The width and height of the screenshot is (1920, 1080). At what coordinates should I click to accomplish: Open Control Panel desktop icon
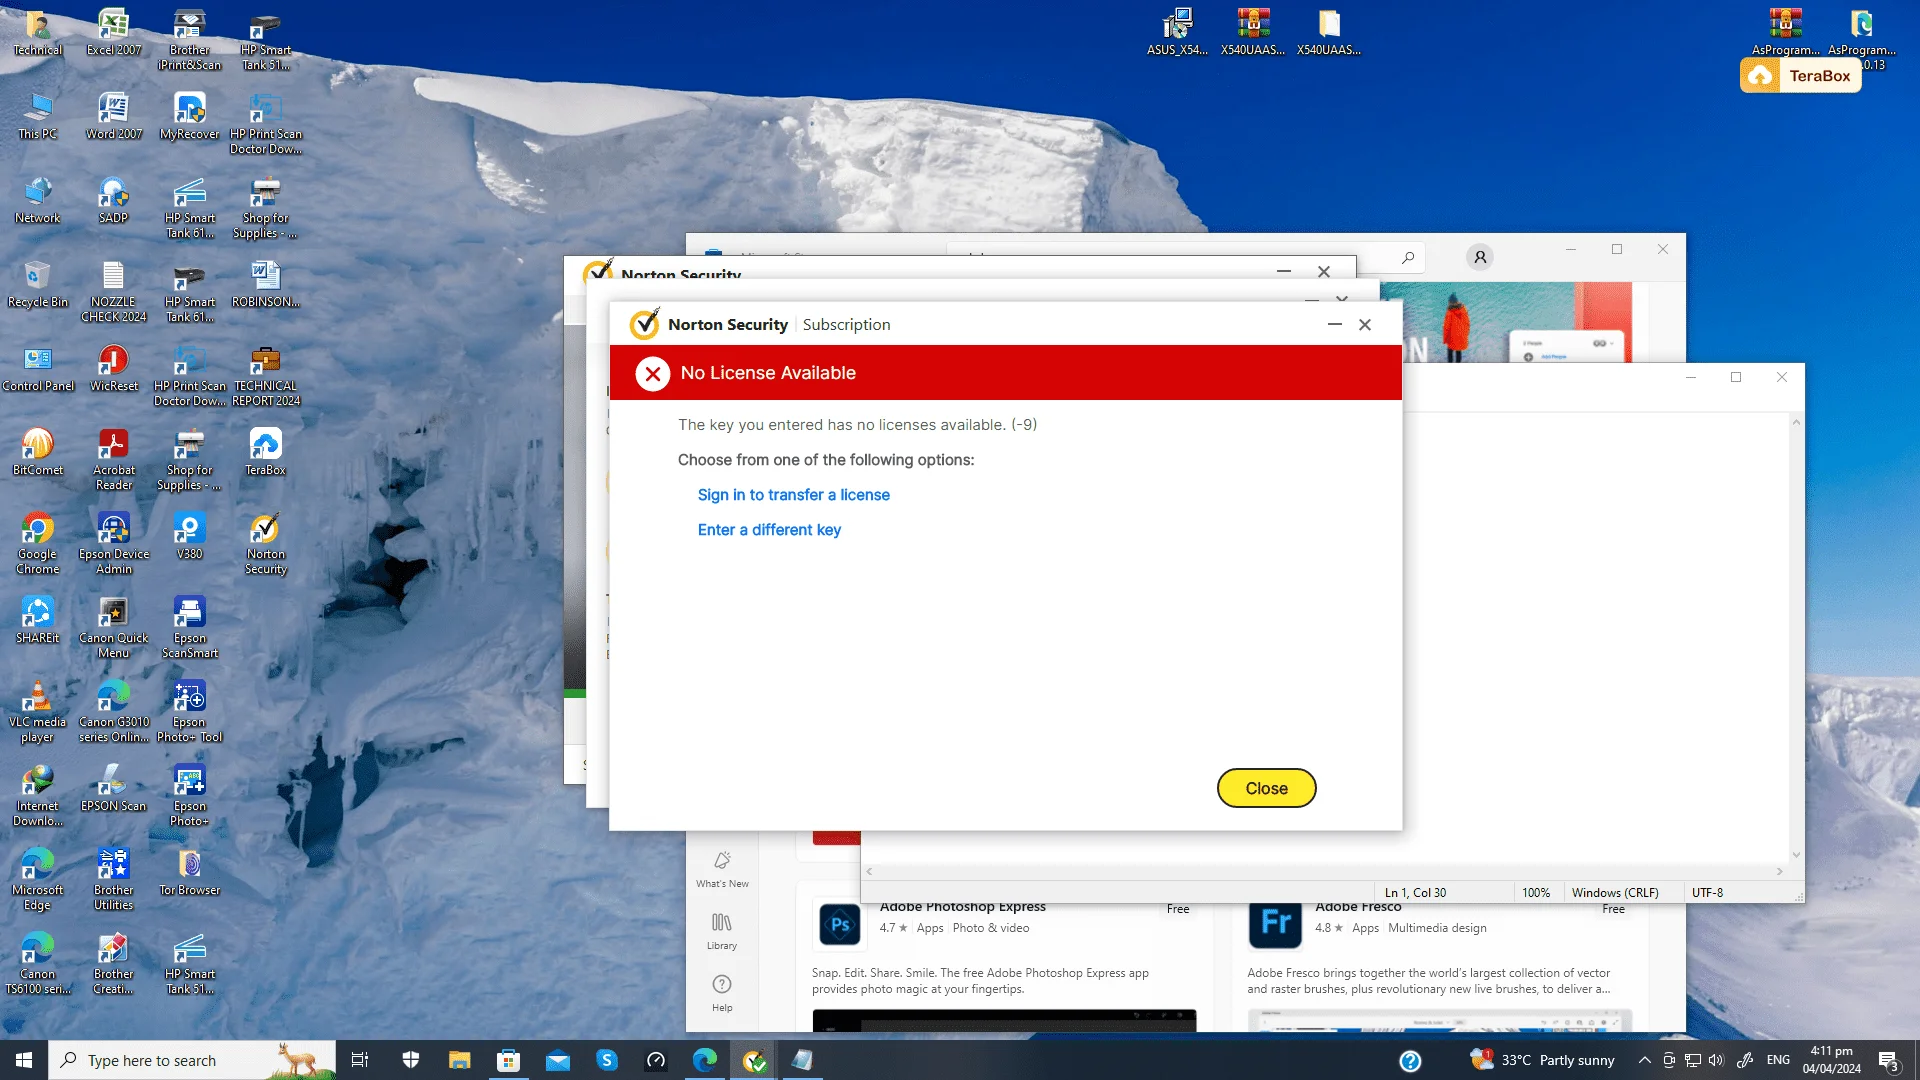coord(38,368)
